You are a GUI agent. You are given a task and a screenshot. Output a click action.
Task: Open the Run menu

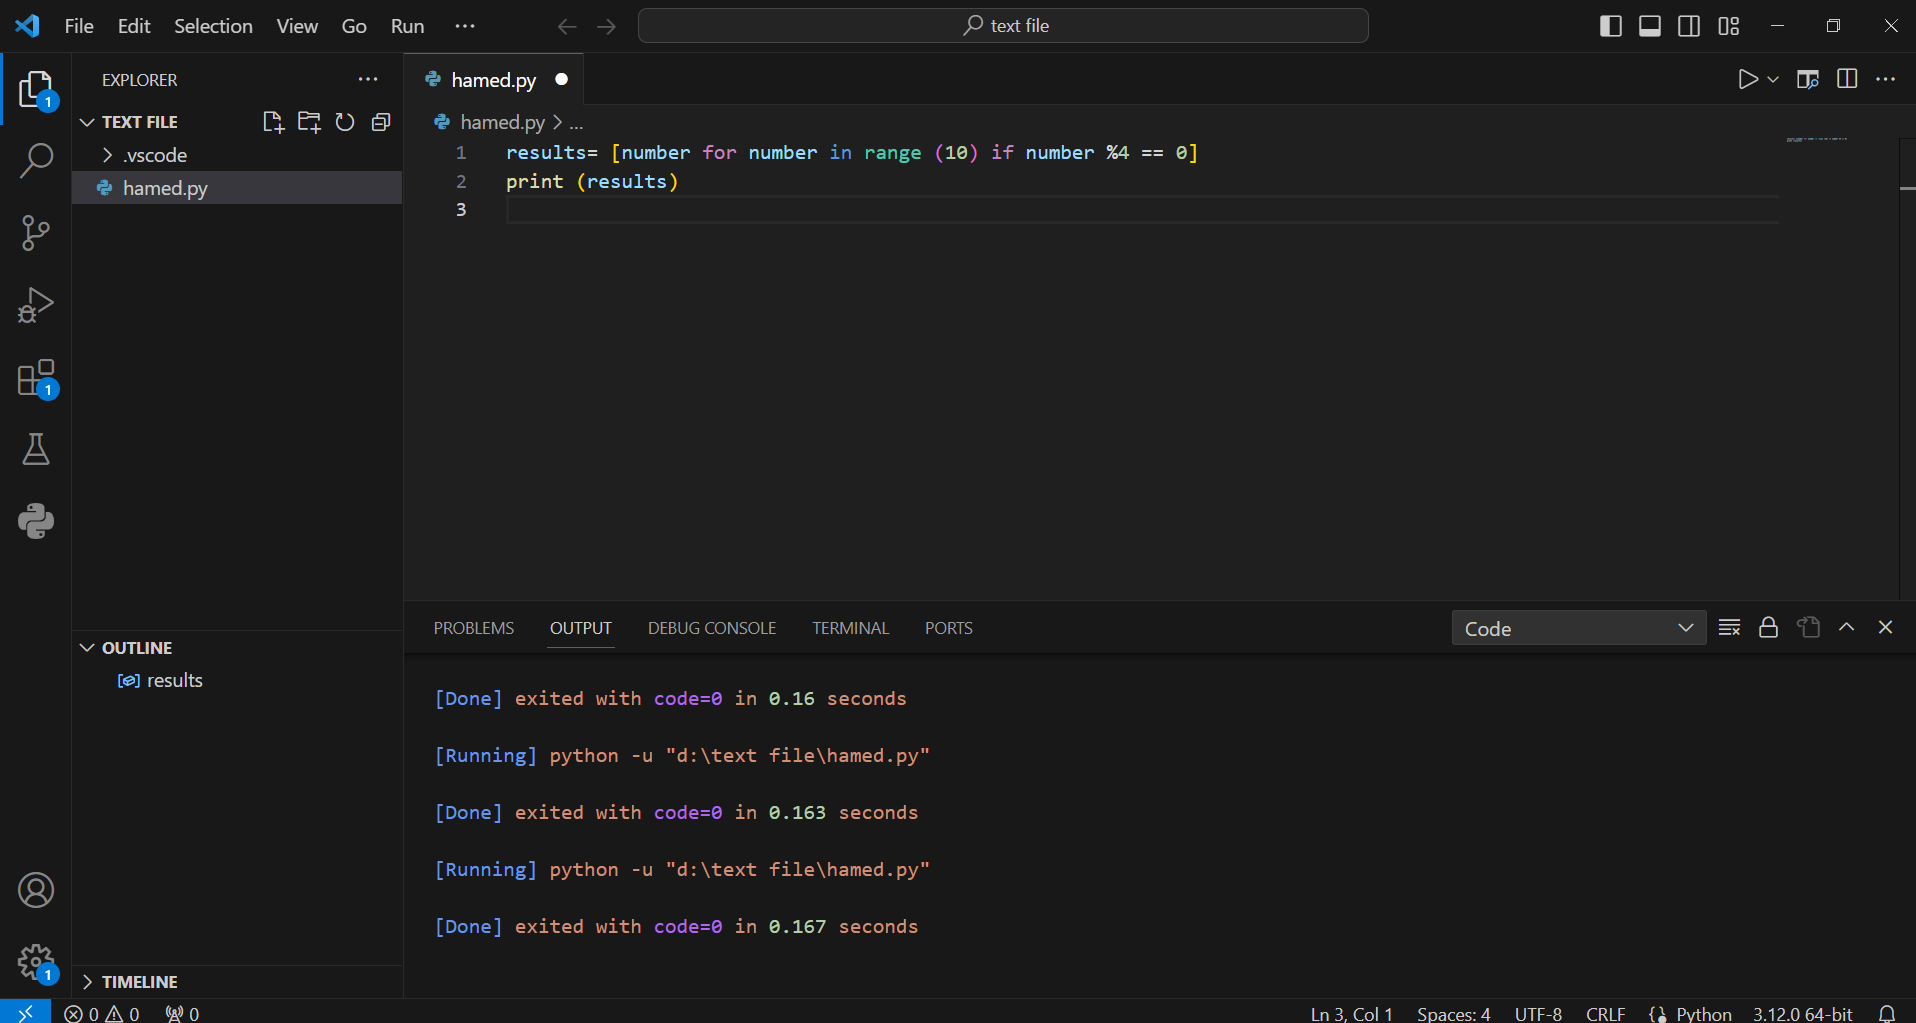point(407,26)
